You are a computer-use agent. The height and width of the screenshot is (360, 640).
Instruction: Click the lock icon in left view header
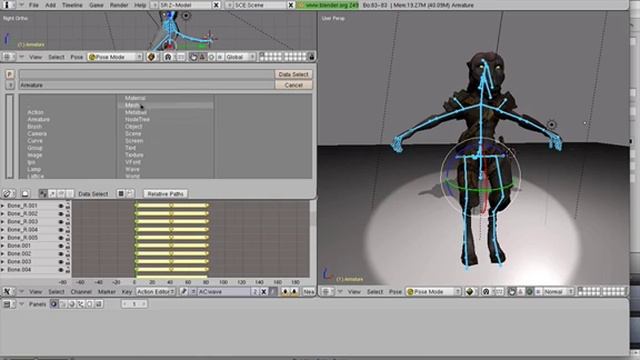point(311,57)
